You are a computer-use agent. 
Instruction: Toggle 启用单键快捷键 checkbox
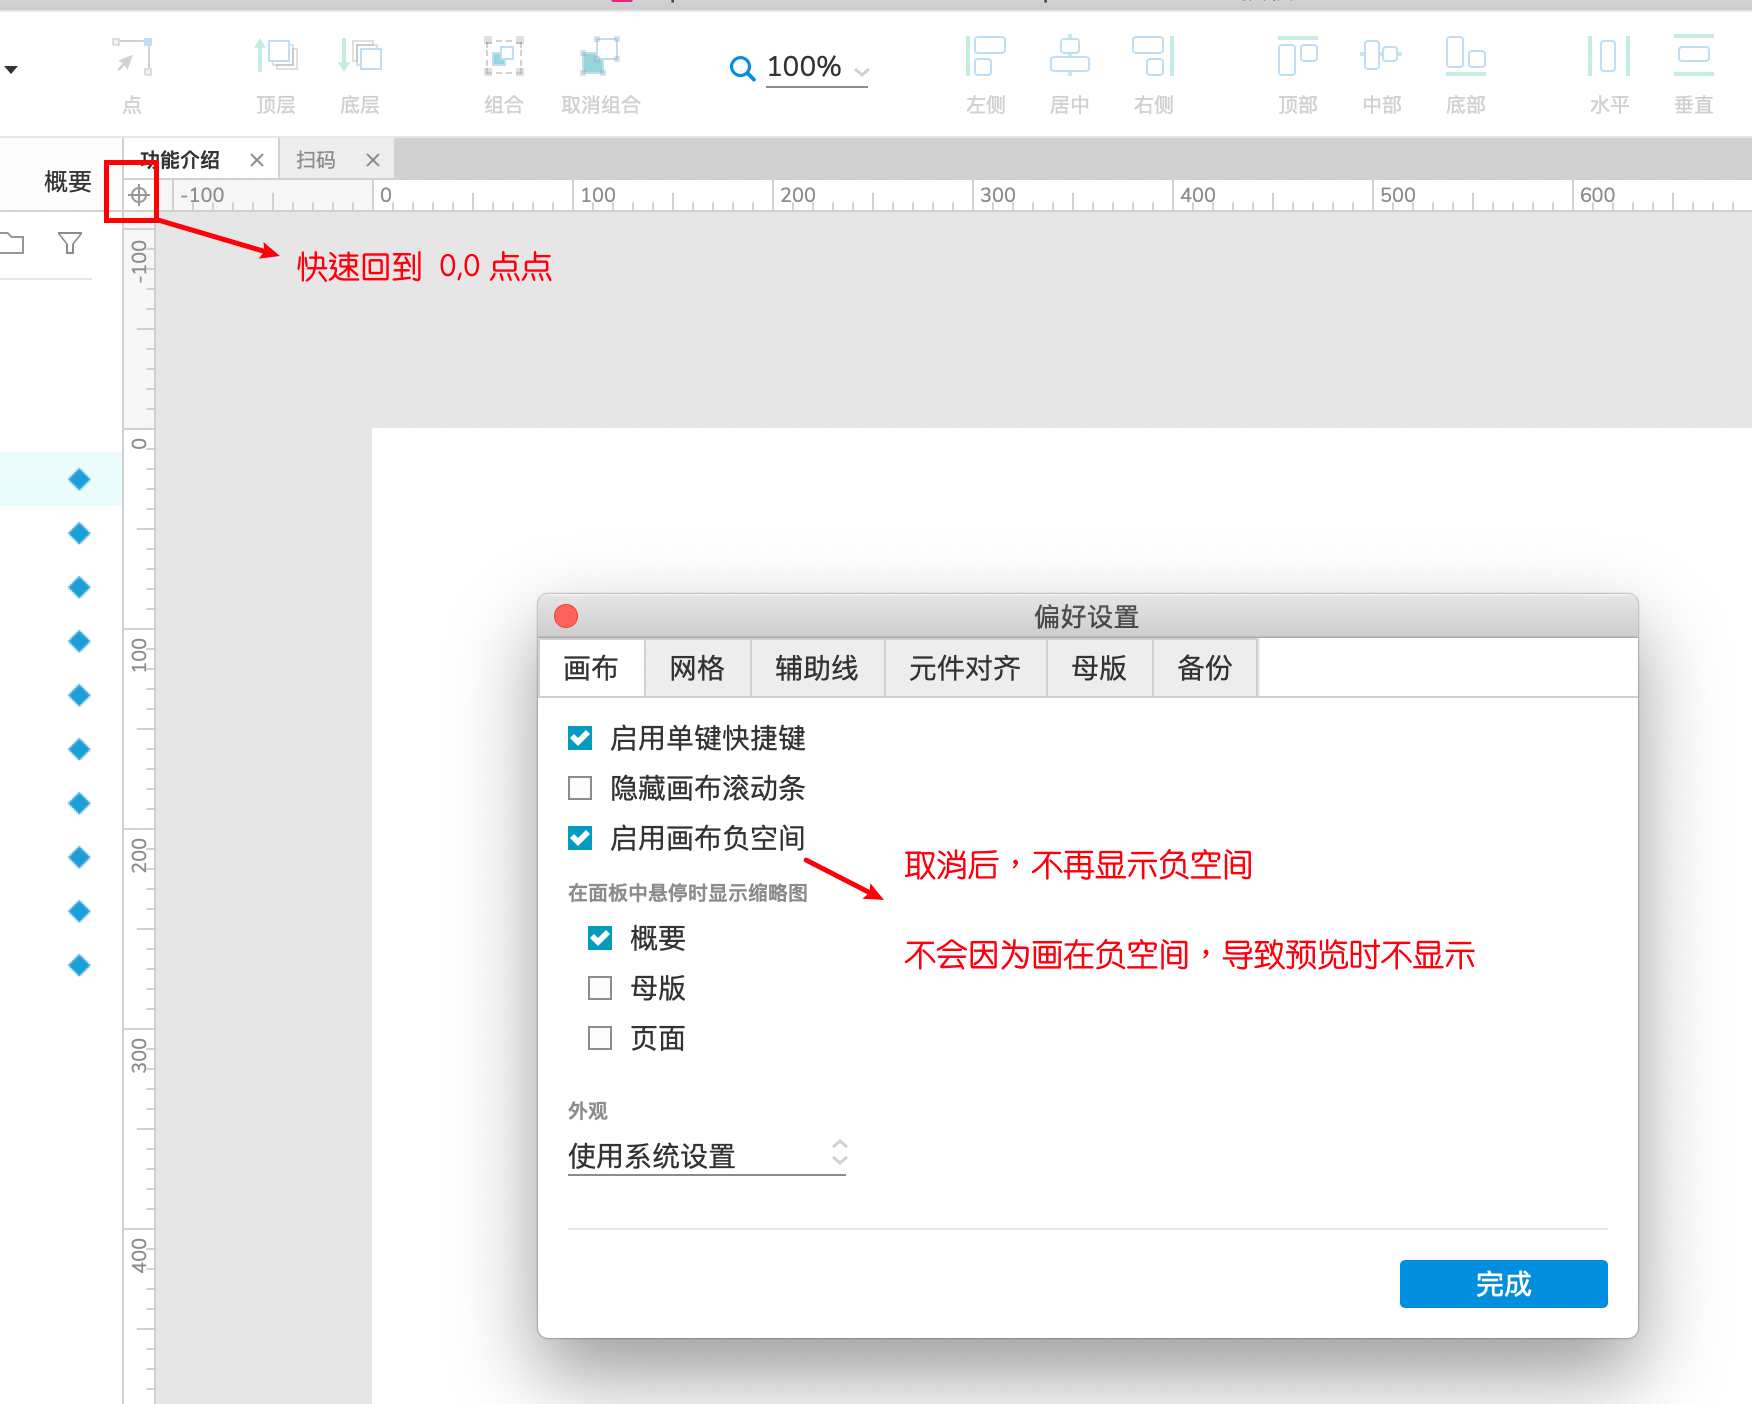tap(580, 738)
